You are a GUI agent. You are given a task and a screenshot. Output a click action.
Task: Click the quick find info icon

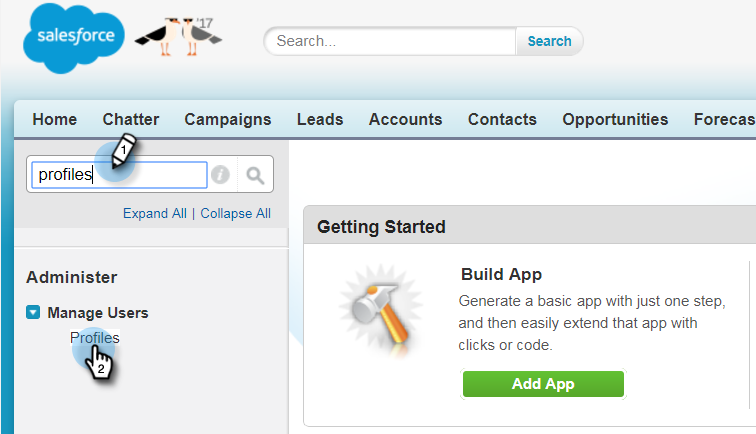tap(220, 174)
